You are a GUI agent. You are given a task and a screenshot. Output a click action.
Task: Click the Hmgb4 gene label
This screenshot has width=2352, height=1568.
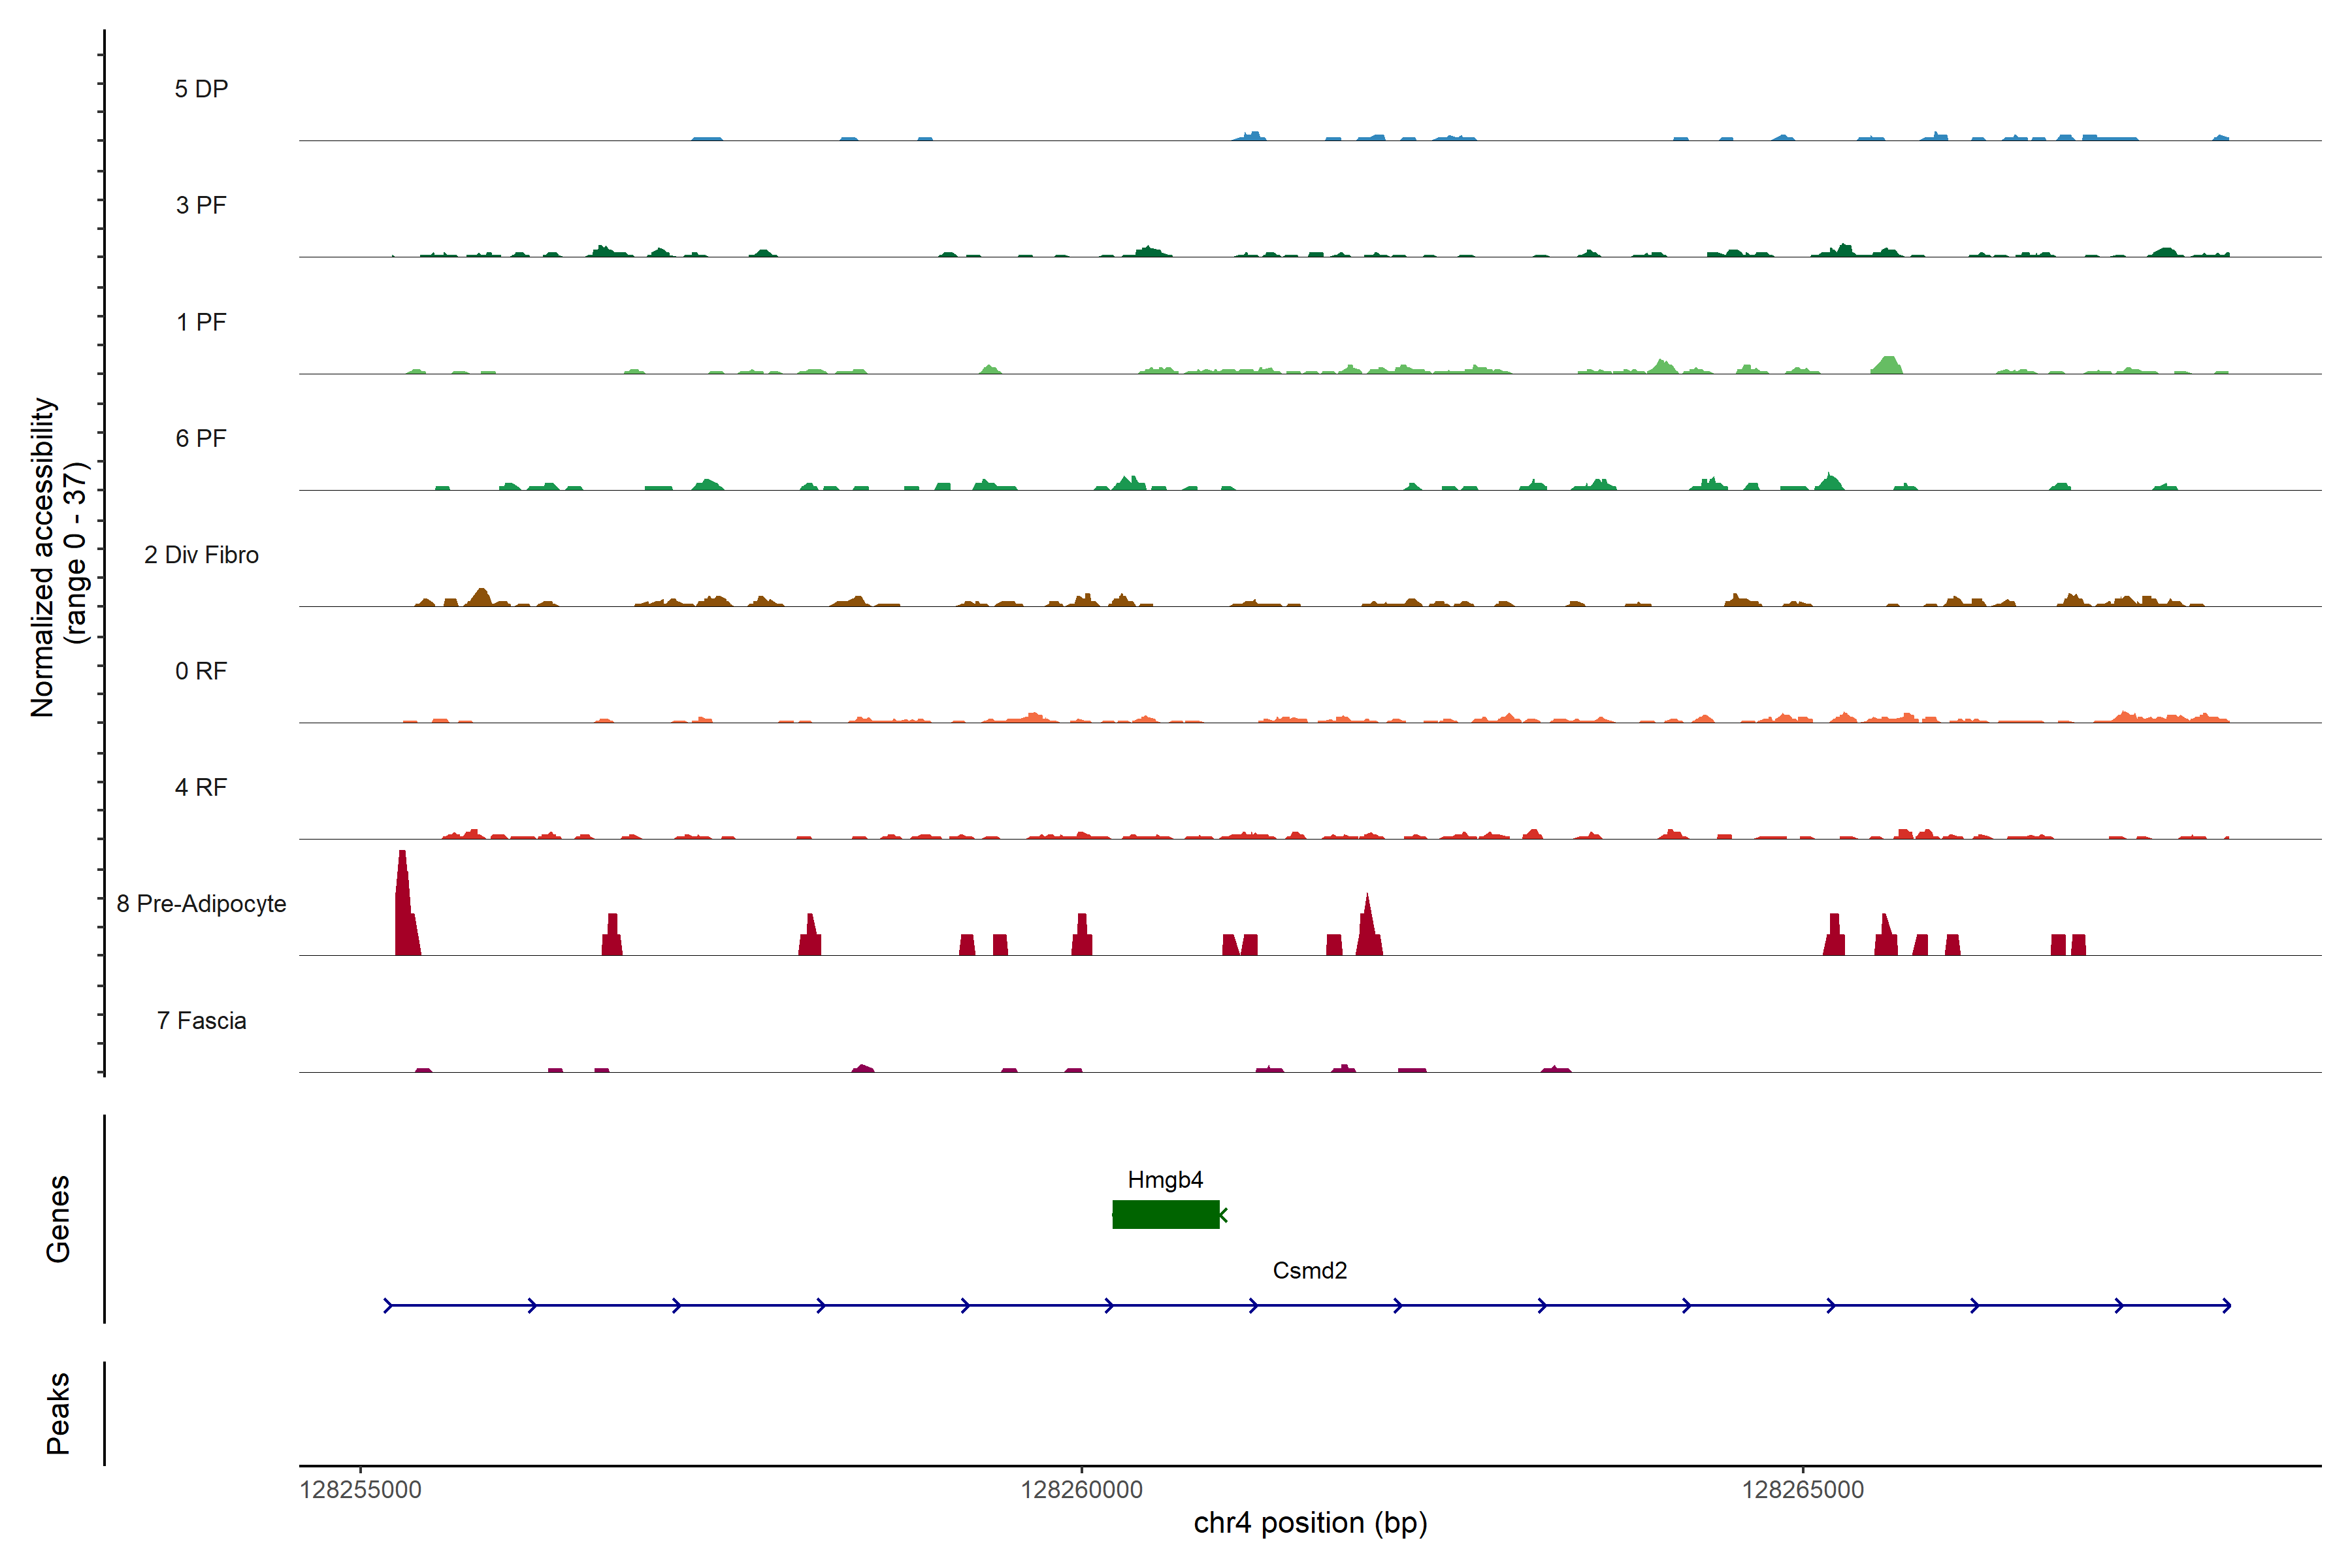[1165, 1180]
